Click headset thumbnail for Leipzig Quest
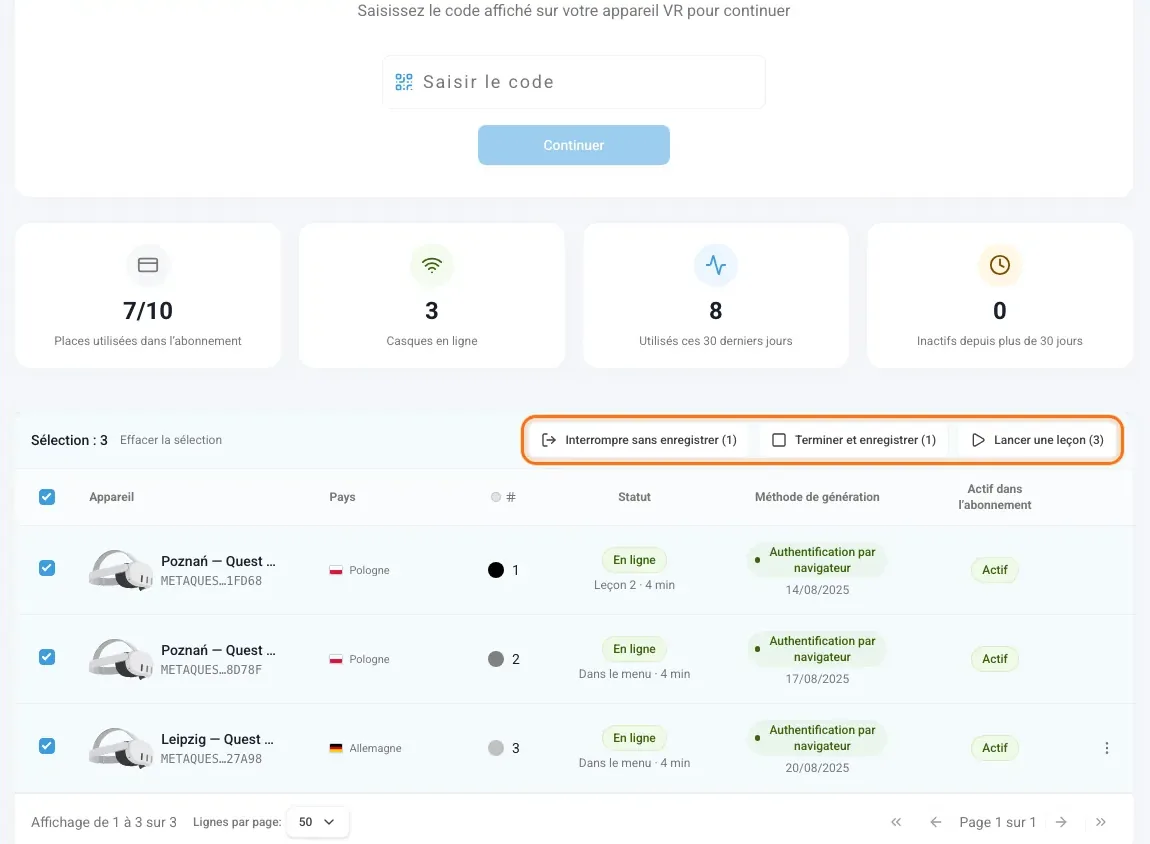Image resolution: width=1150 pixels, height=844 pixels. 121,747
